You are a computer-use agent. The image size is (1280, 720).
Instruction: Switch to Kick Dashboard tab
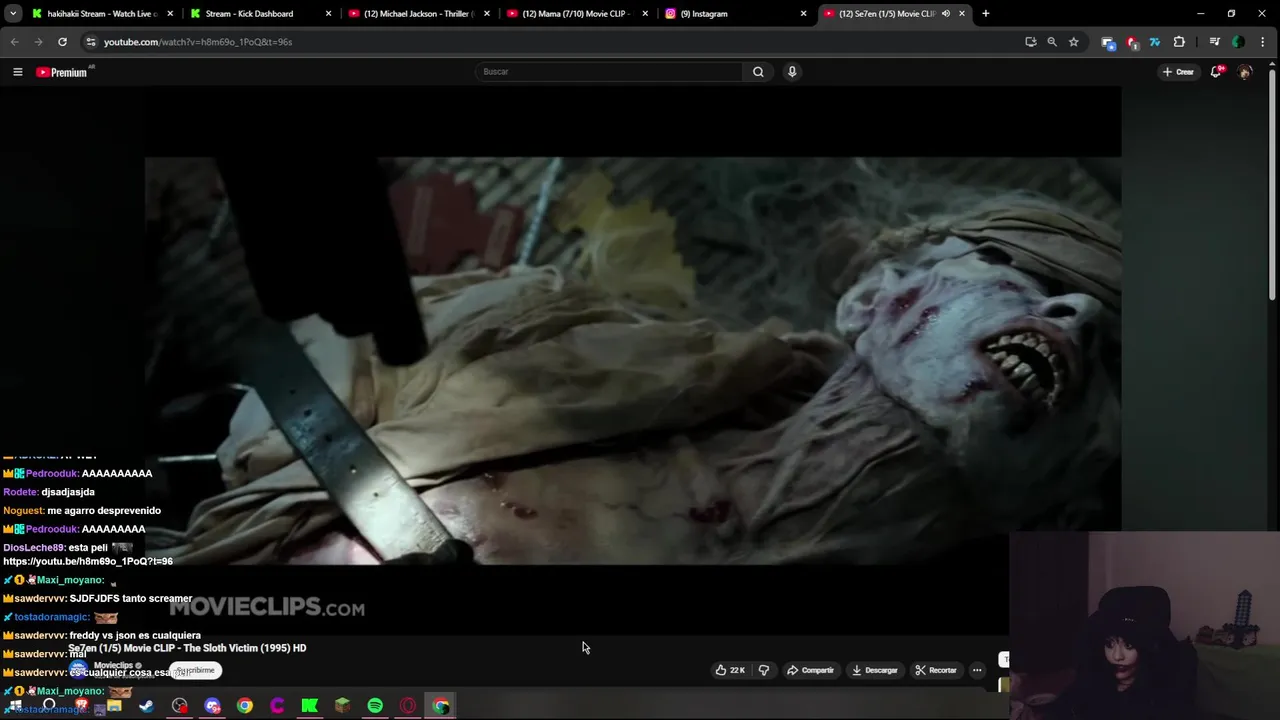(255, 14)
